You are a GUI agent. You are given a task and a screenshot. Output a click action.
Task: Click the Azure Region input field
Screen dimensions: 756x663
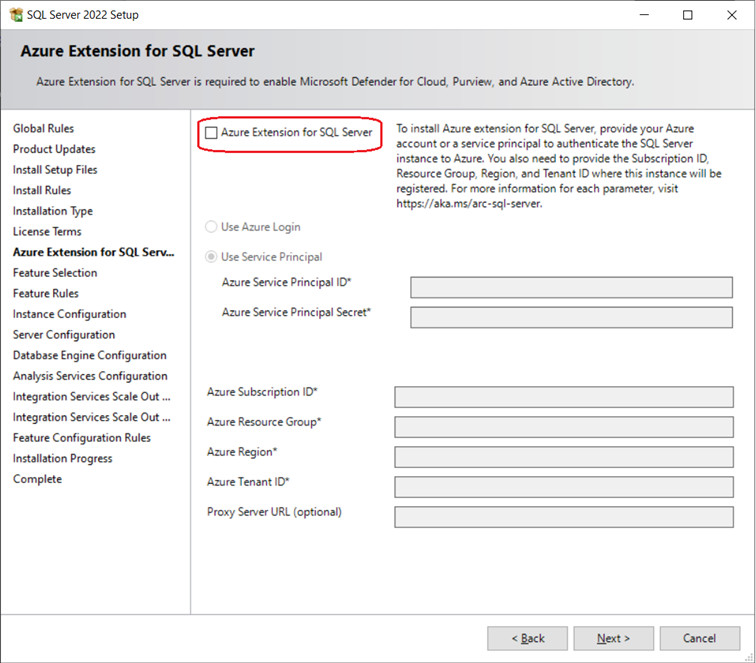coord(564,457)
